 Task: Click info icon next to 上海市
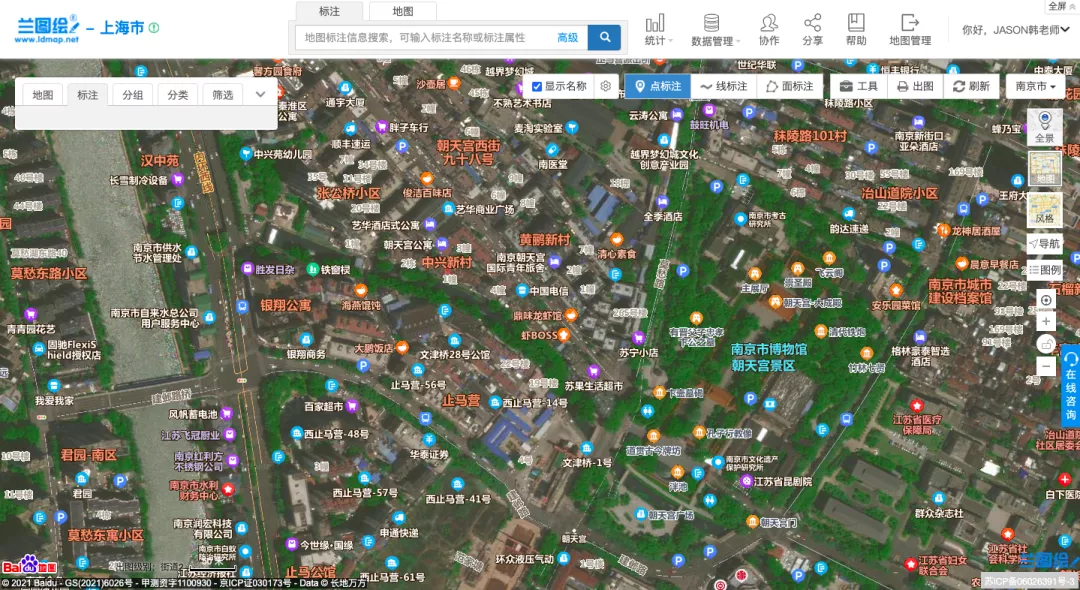[x=154, y=28]
